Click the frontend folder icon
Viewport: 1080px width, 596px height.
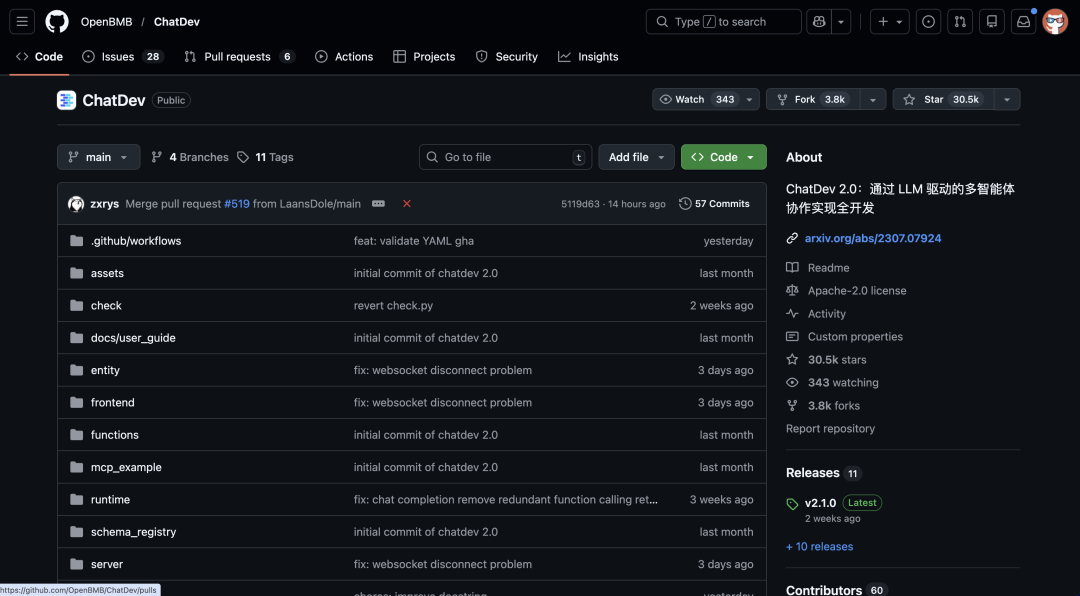click(76, 402)
